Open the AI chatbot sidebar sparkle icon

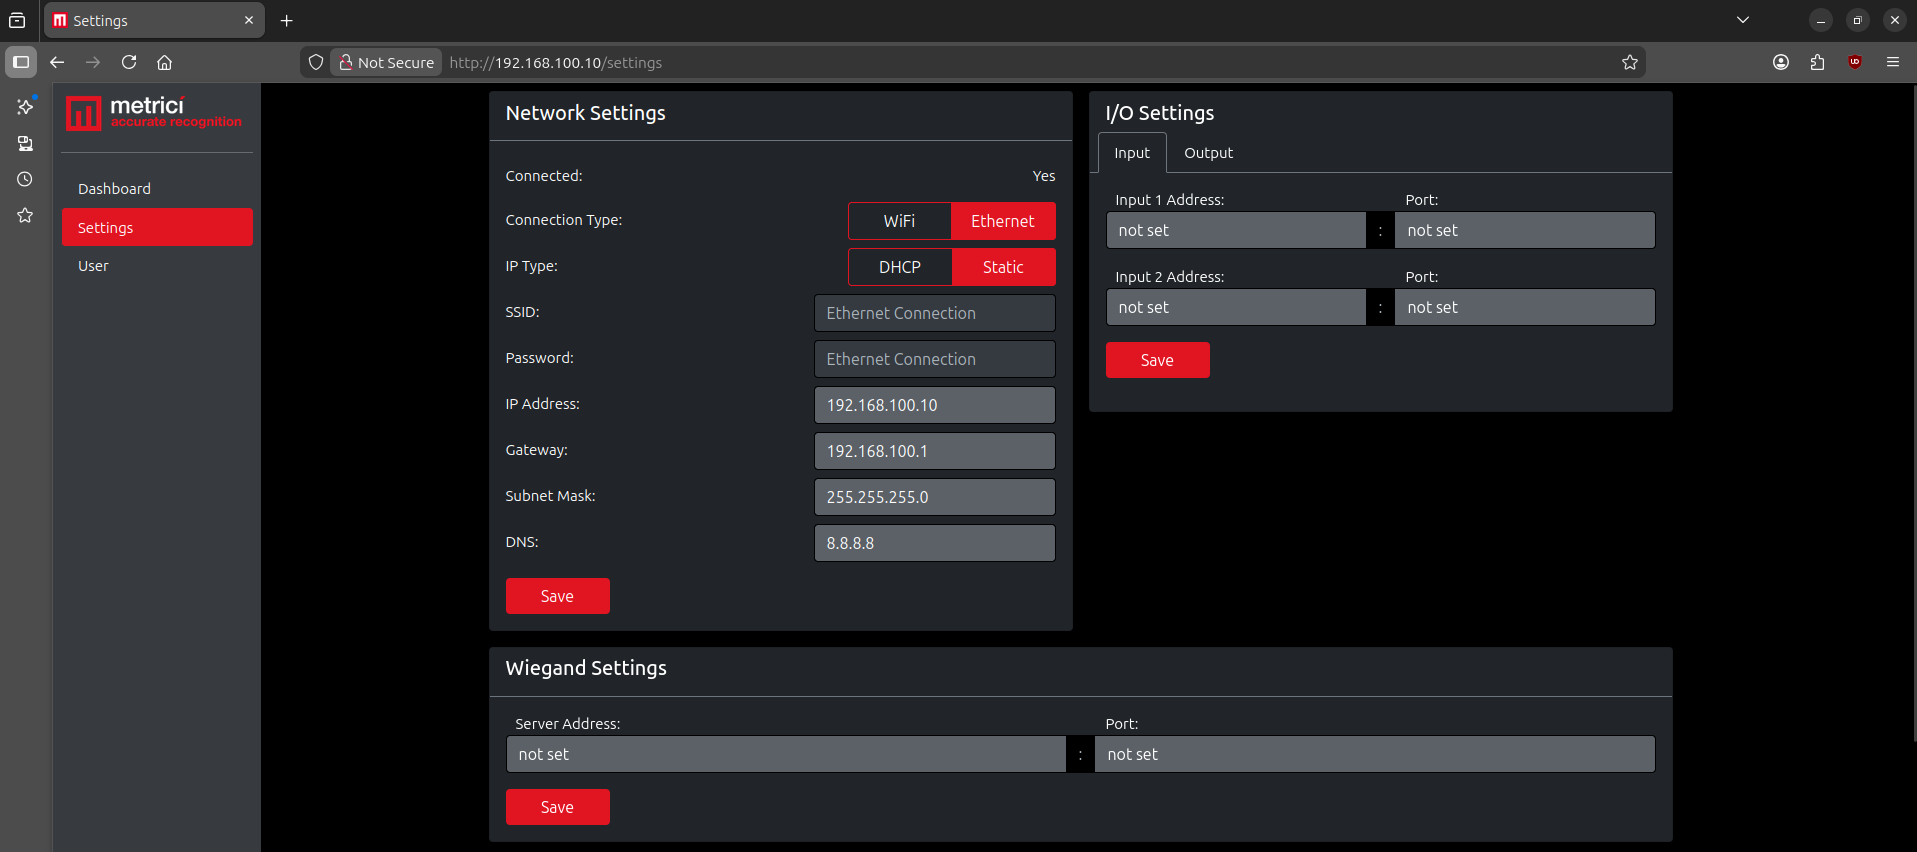pos(25,106)
